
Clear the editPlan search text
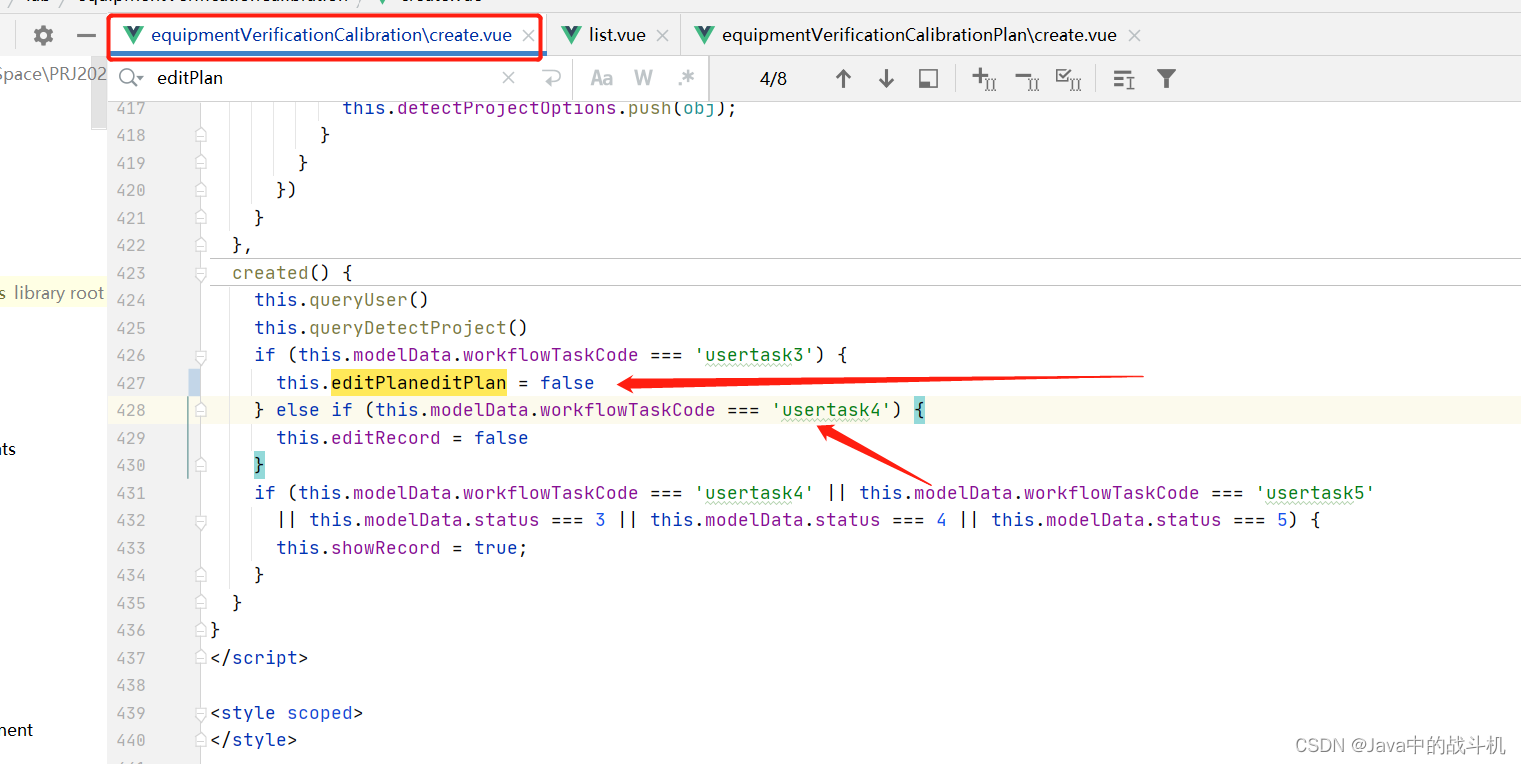pos(508,78)
